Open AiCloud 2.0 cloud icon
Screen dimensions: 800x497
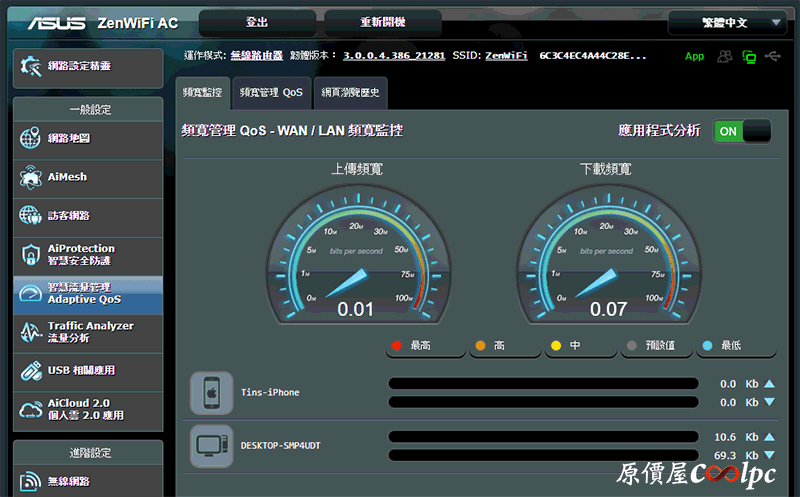31,410
